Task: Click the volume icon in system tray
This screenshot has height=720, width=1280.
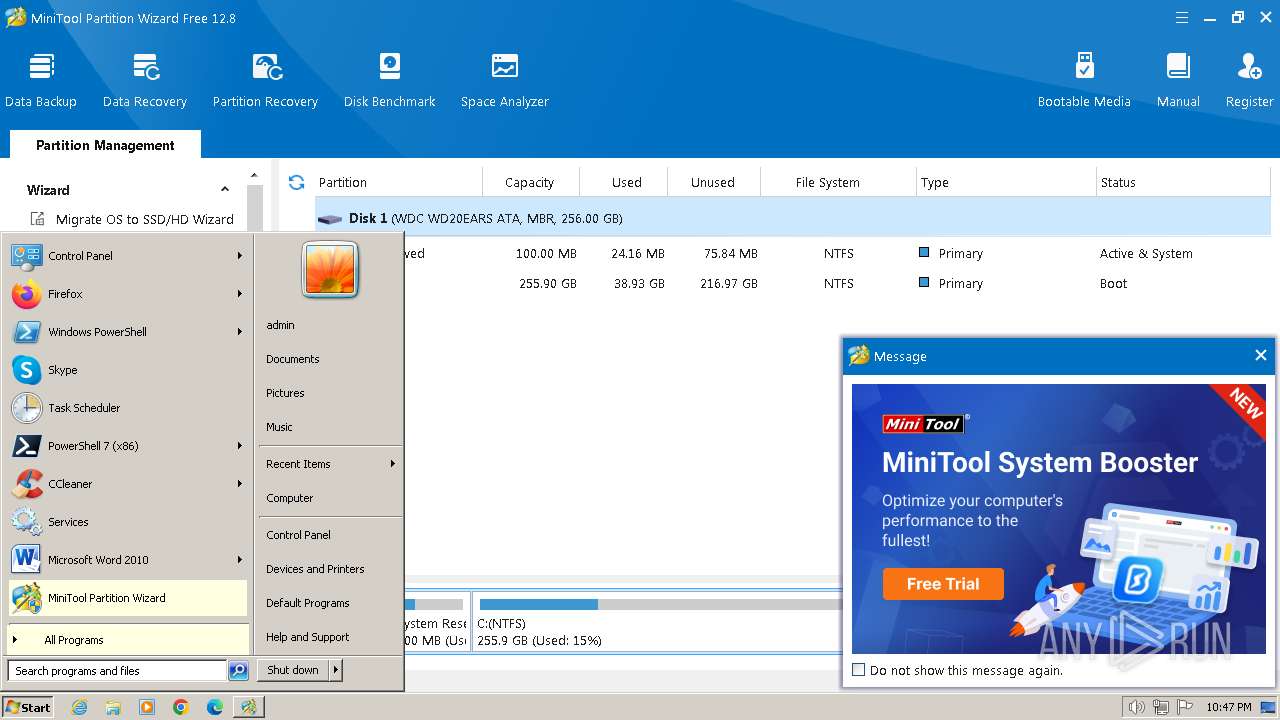Action: [x=1137, y=707]
